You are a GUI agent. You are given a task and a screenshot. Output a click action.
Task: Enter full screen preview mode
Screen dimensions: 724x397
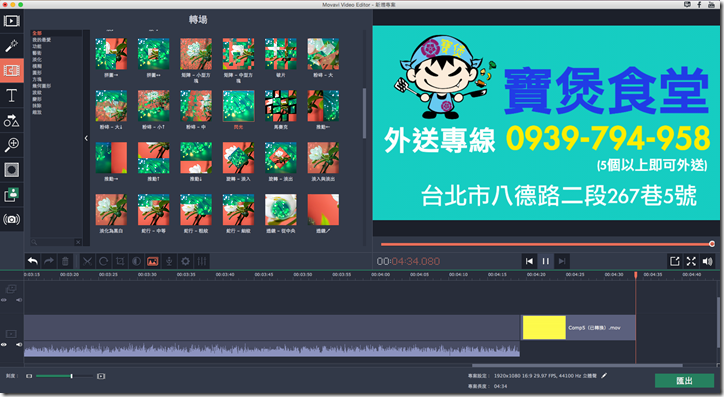pyautogui.click(x=691, y=261)
